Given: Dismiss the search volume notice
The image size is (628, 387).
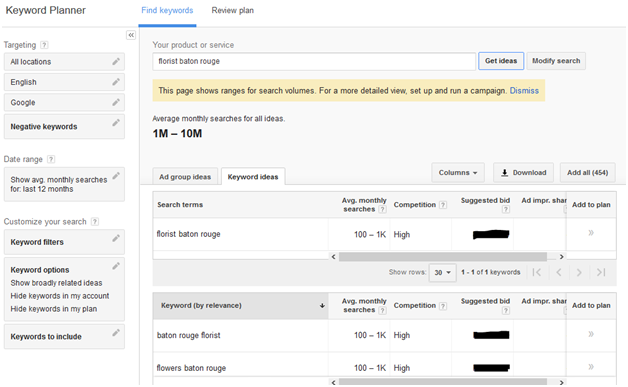Looking at the screenshot, I should [524, 91].
